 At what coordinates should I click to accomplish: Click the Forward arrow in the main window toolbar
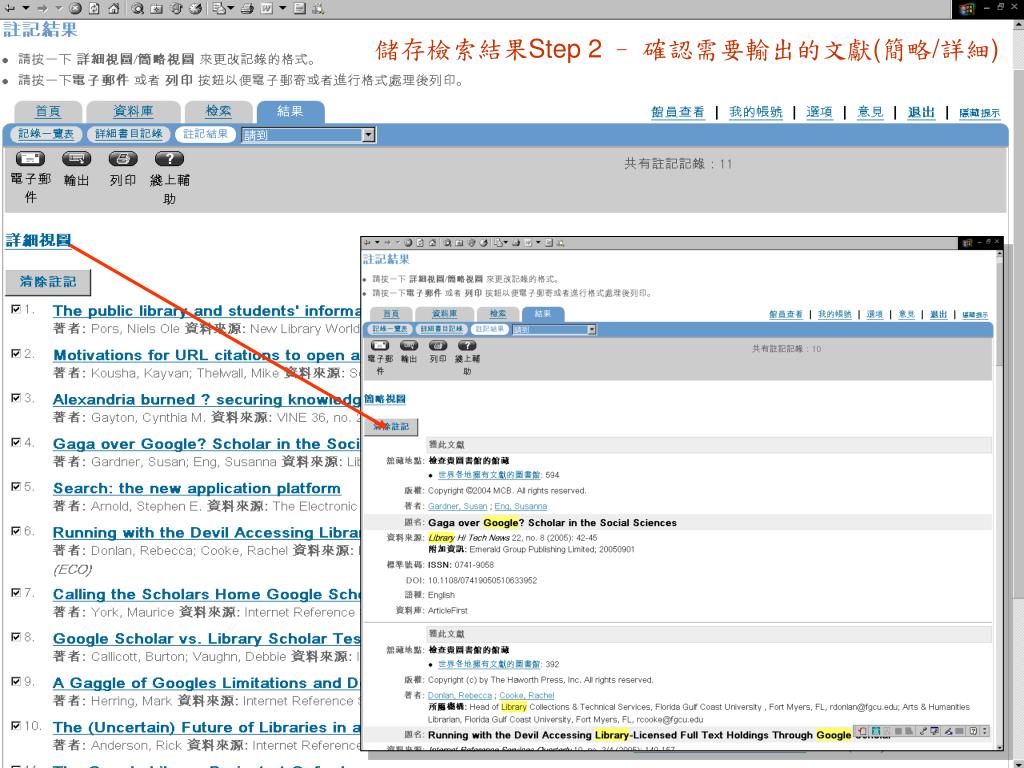[x=42, y=8]
